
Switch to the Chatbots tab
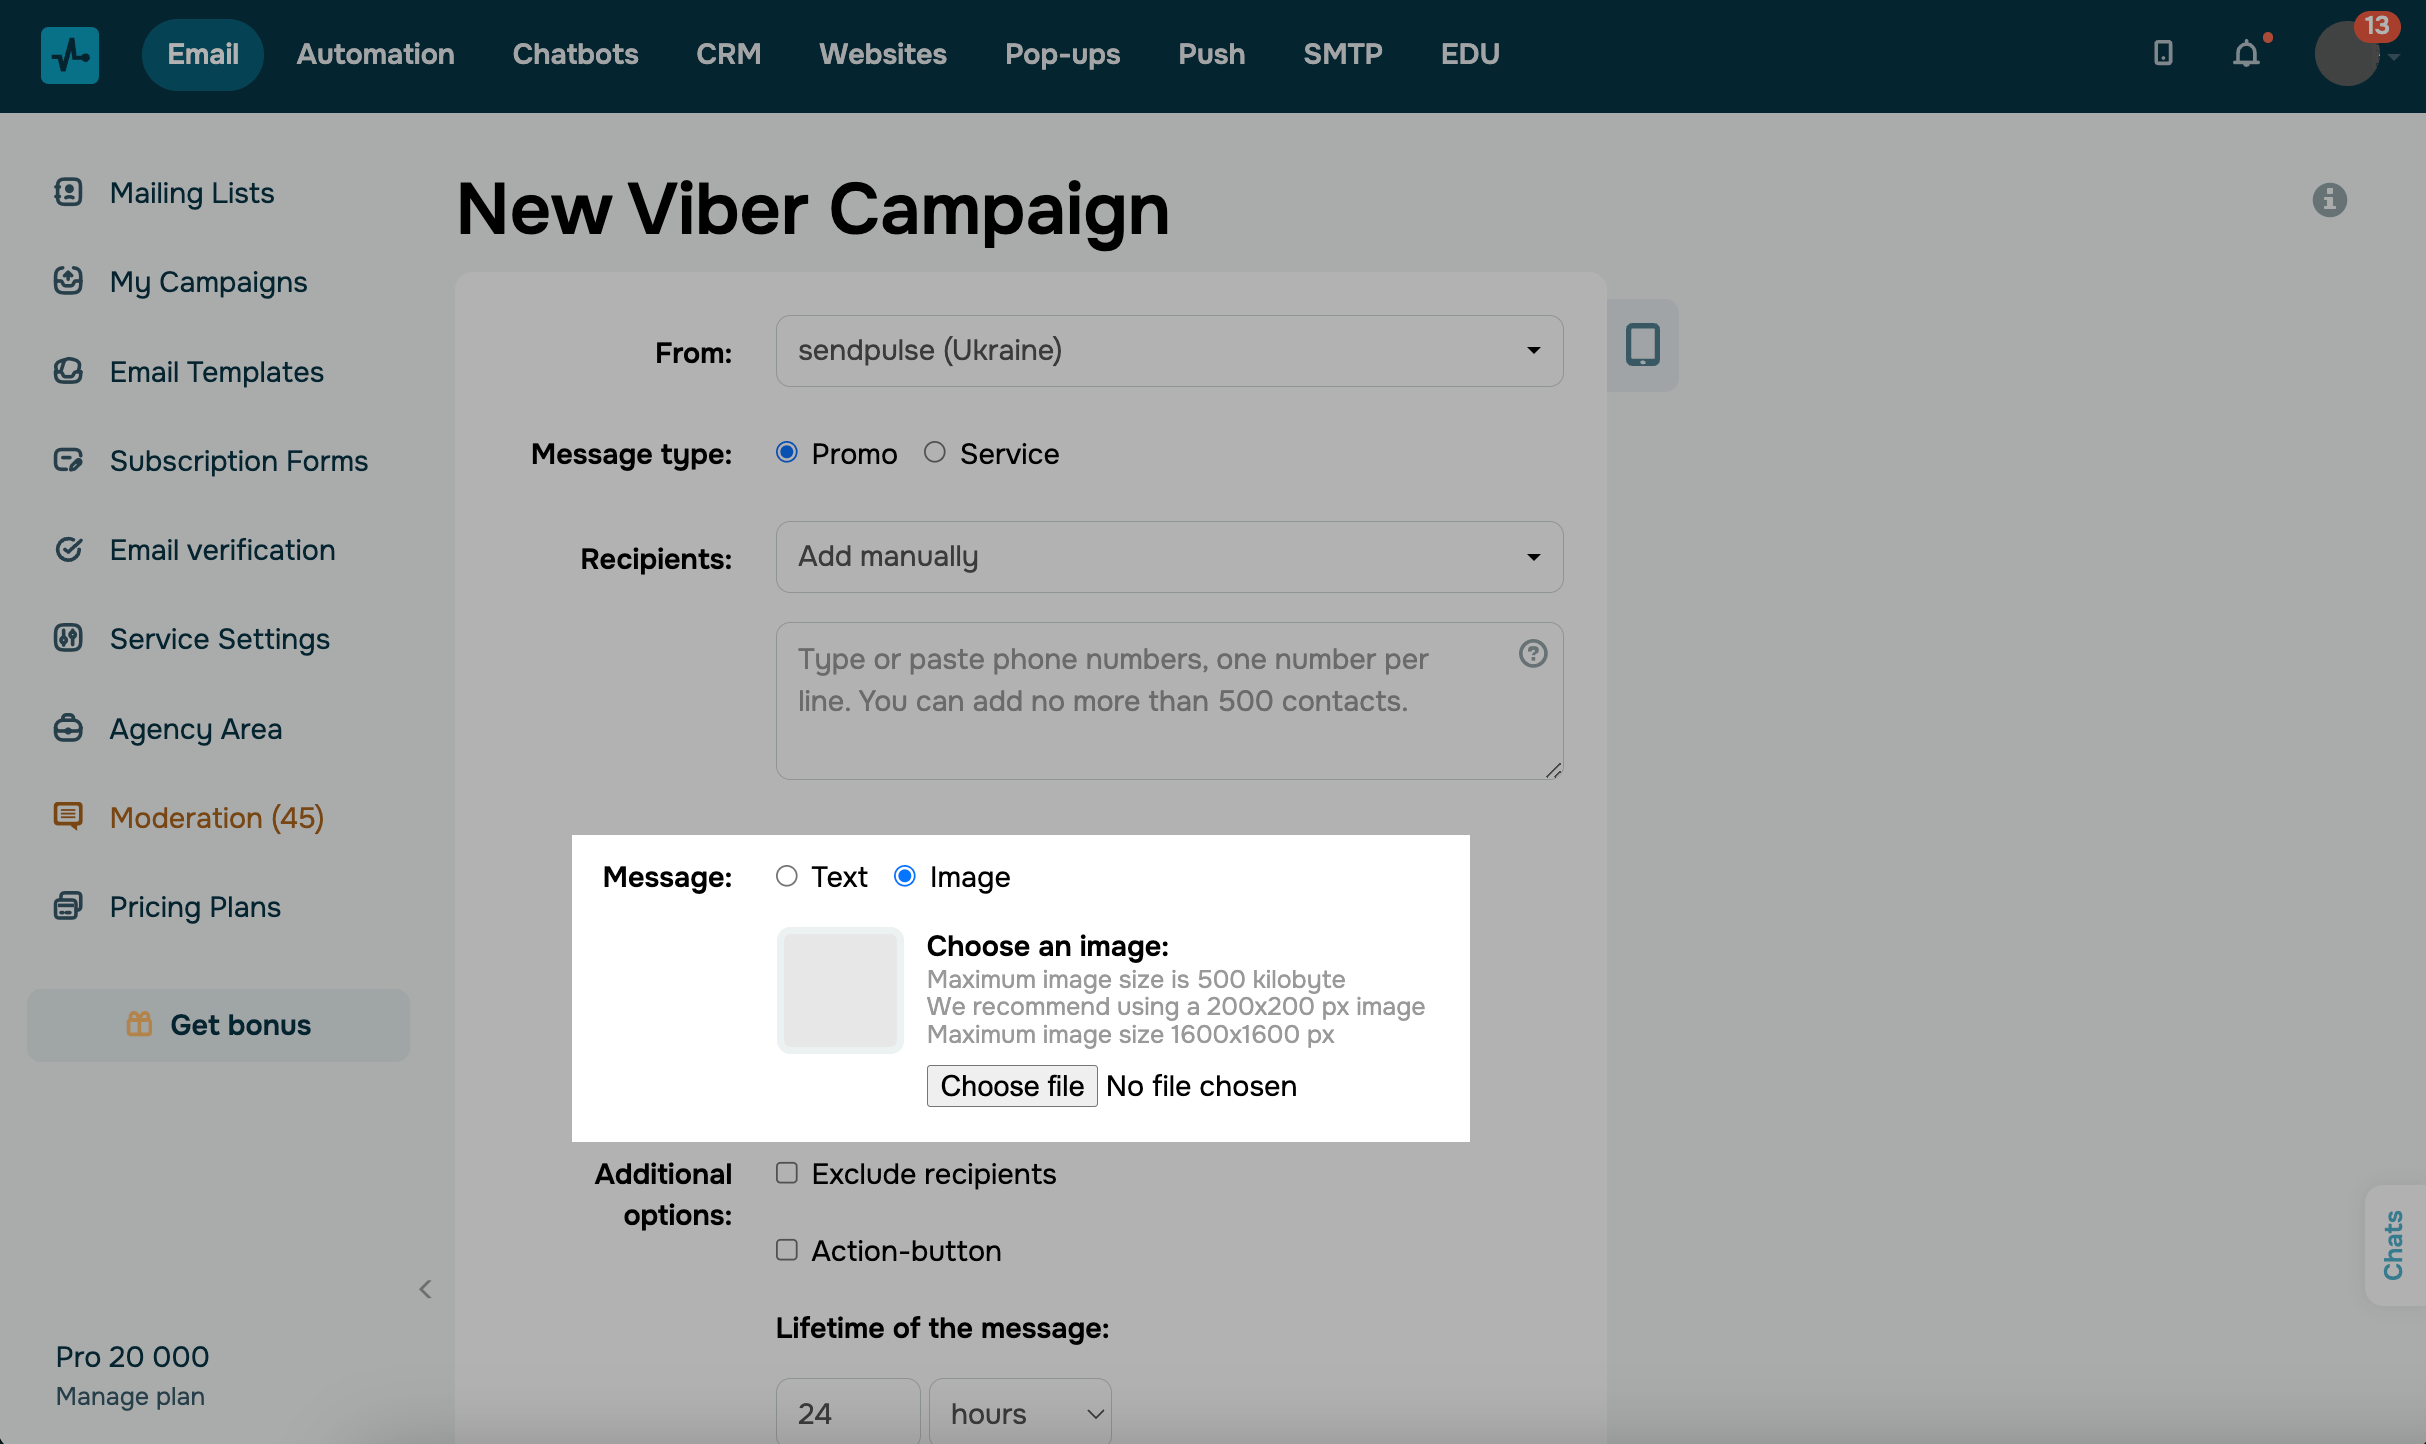click(x=575, y=54)
